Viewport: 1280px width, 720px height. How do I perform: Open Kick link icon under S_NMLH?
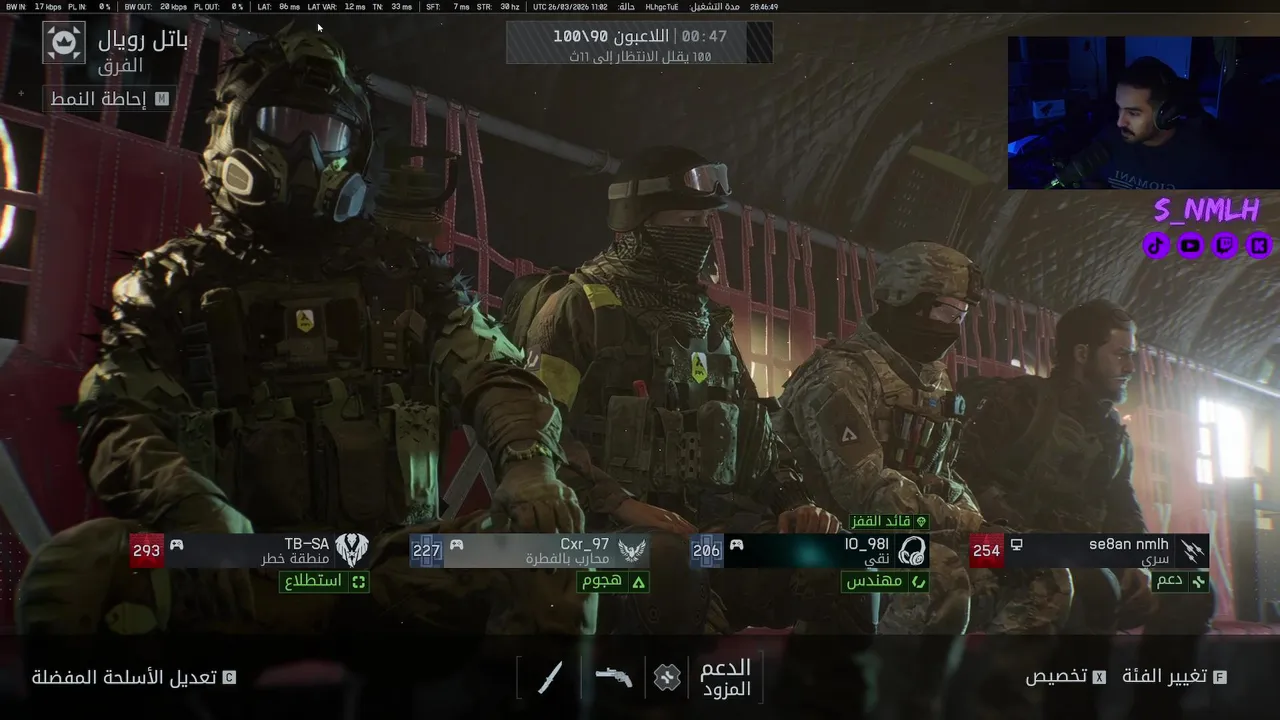(x=1259, y=245)
